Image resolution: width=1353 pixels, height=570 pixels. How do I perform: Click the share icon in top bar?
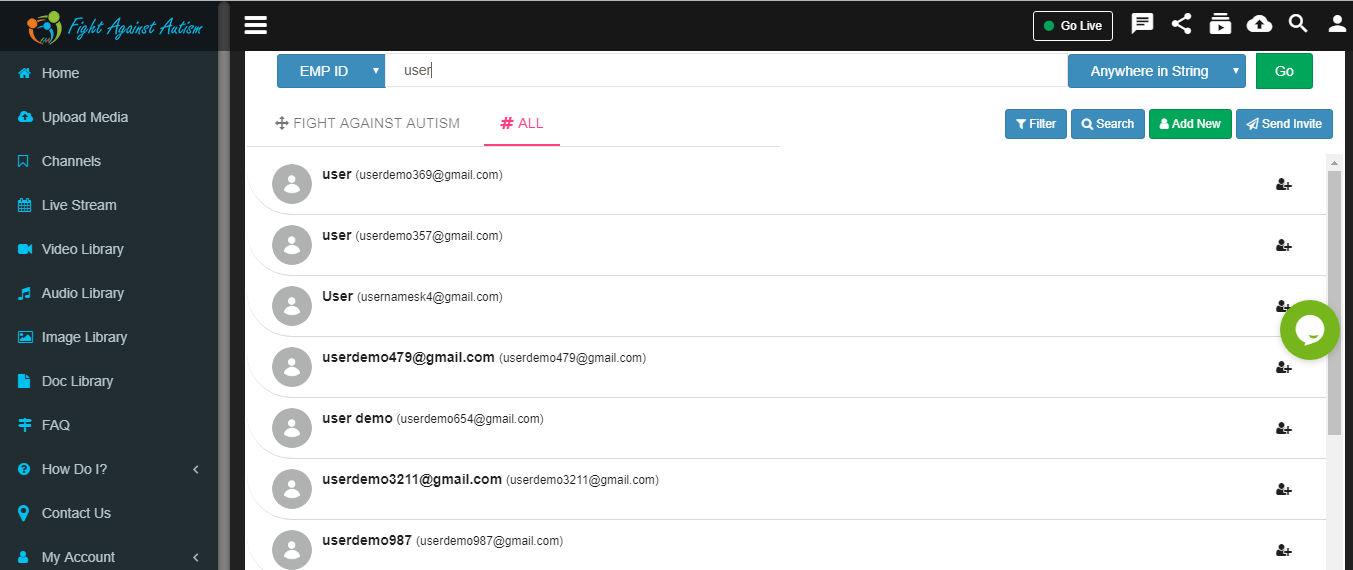coord(1181,24)
